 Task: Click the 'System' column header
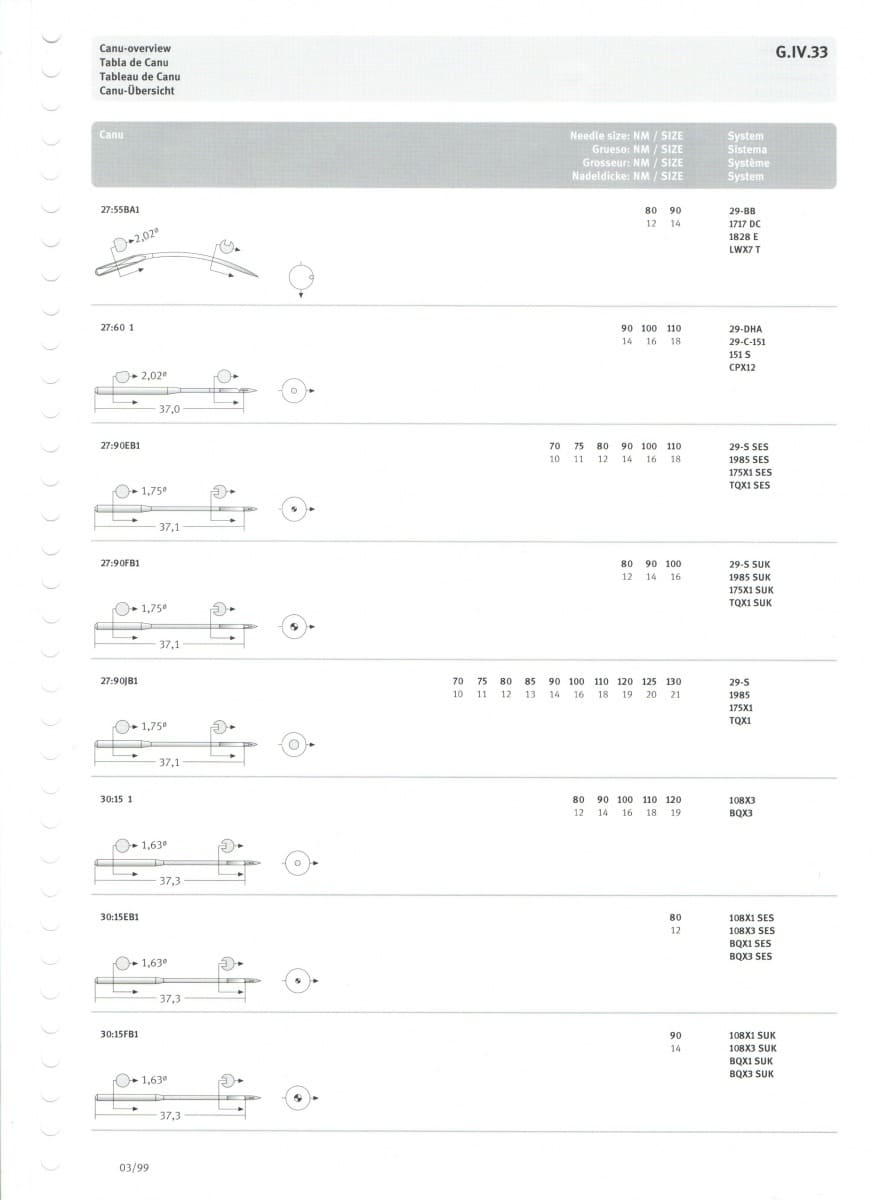746,136
